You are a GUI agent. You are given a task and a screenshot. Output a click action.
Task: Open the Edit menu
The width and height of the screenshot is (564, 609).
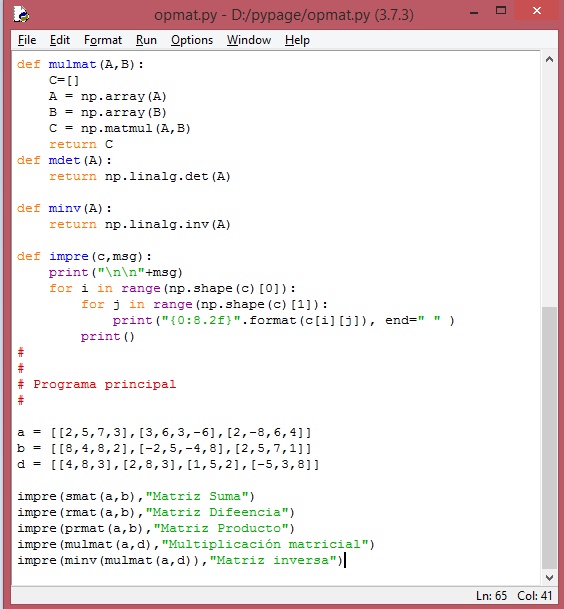click(59, 40)
